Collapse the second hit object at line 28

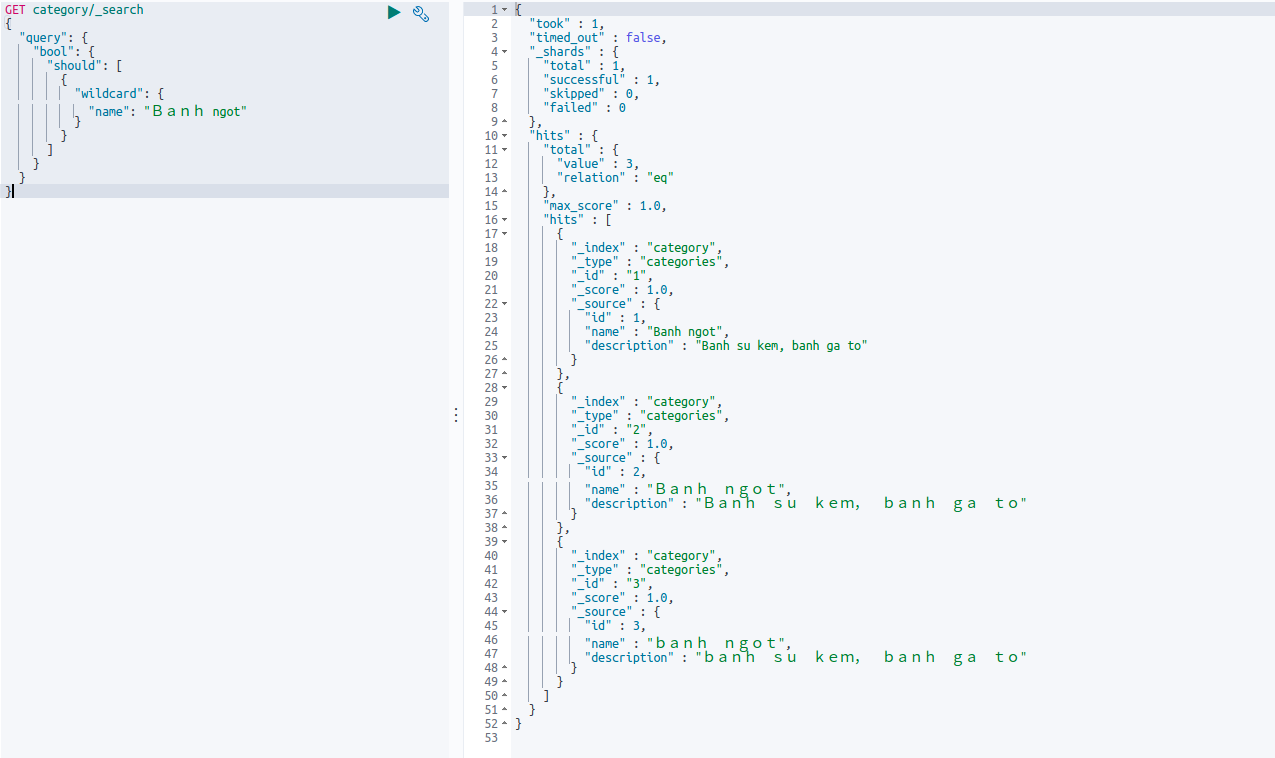[505, 388]
